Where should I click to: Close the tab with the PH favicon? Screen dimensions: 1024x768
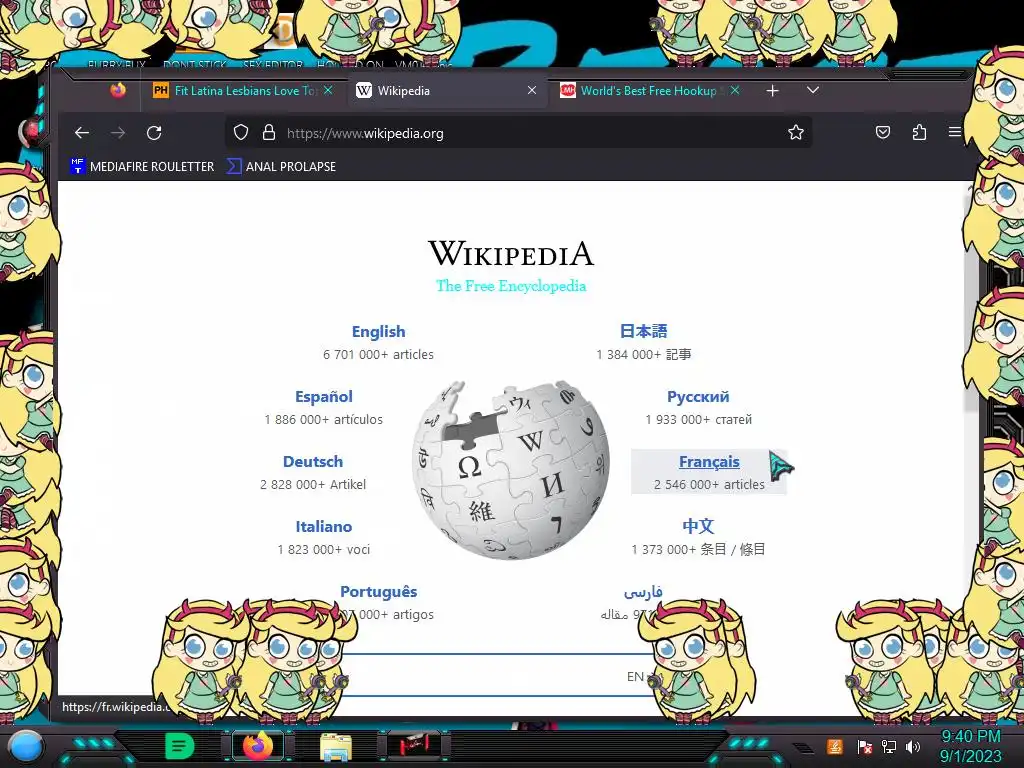coord(328,90)
